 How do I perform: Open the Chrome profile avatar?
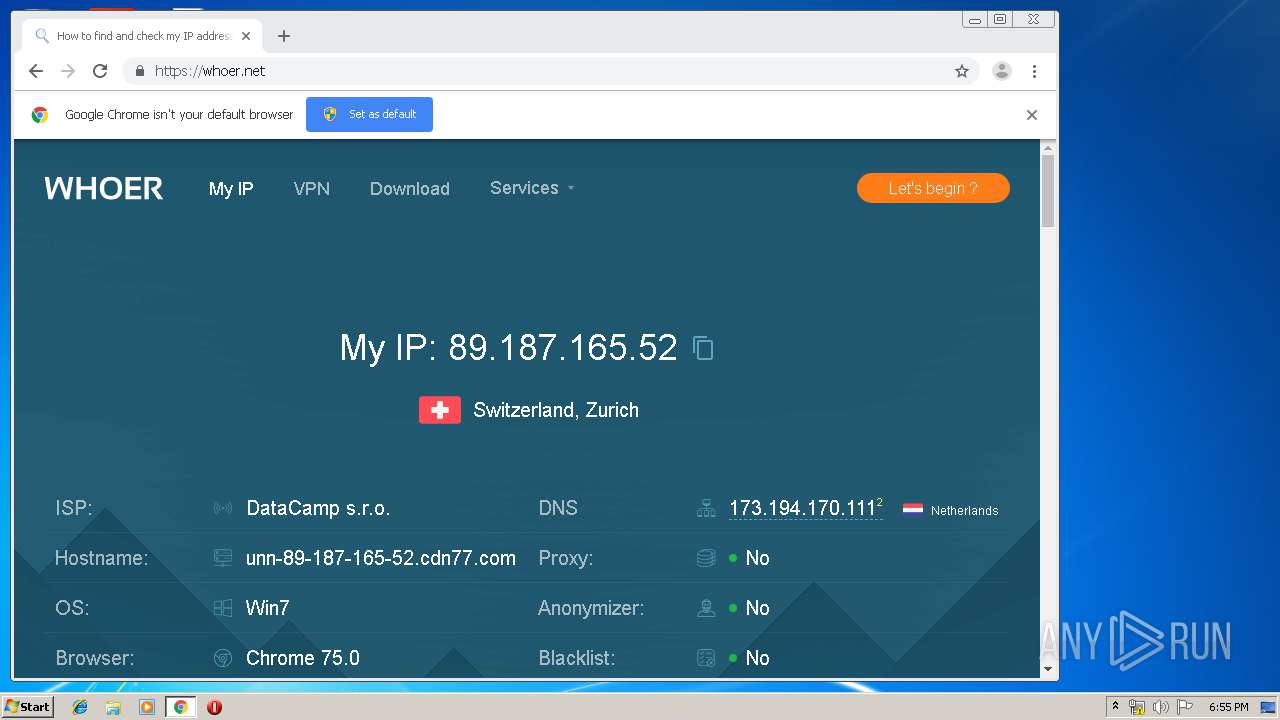[x=1001, y=71]
